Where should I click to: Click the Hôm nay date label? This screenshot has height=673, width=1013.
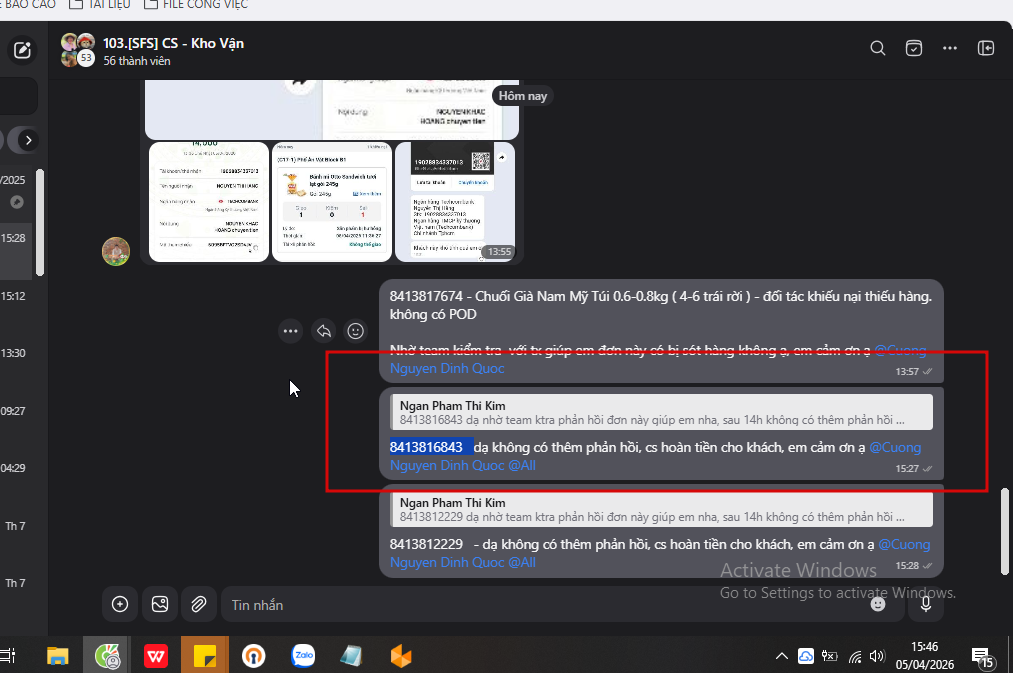click(x=523, y=96)
